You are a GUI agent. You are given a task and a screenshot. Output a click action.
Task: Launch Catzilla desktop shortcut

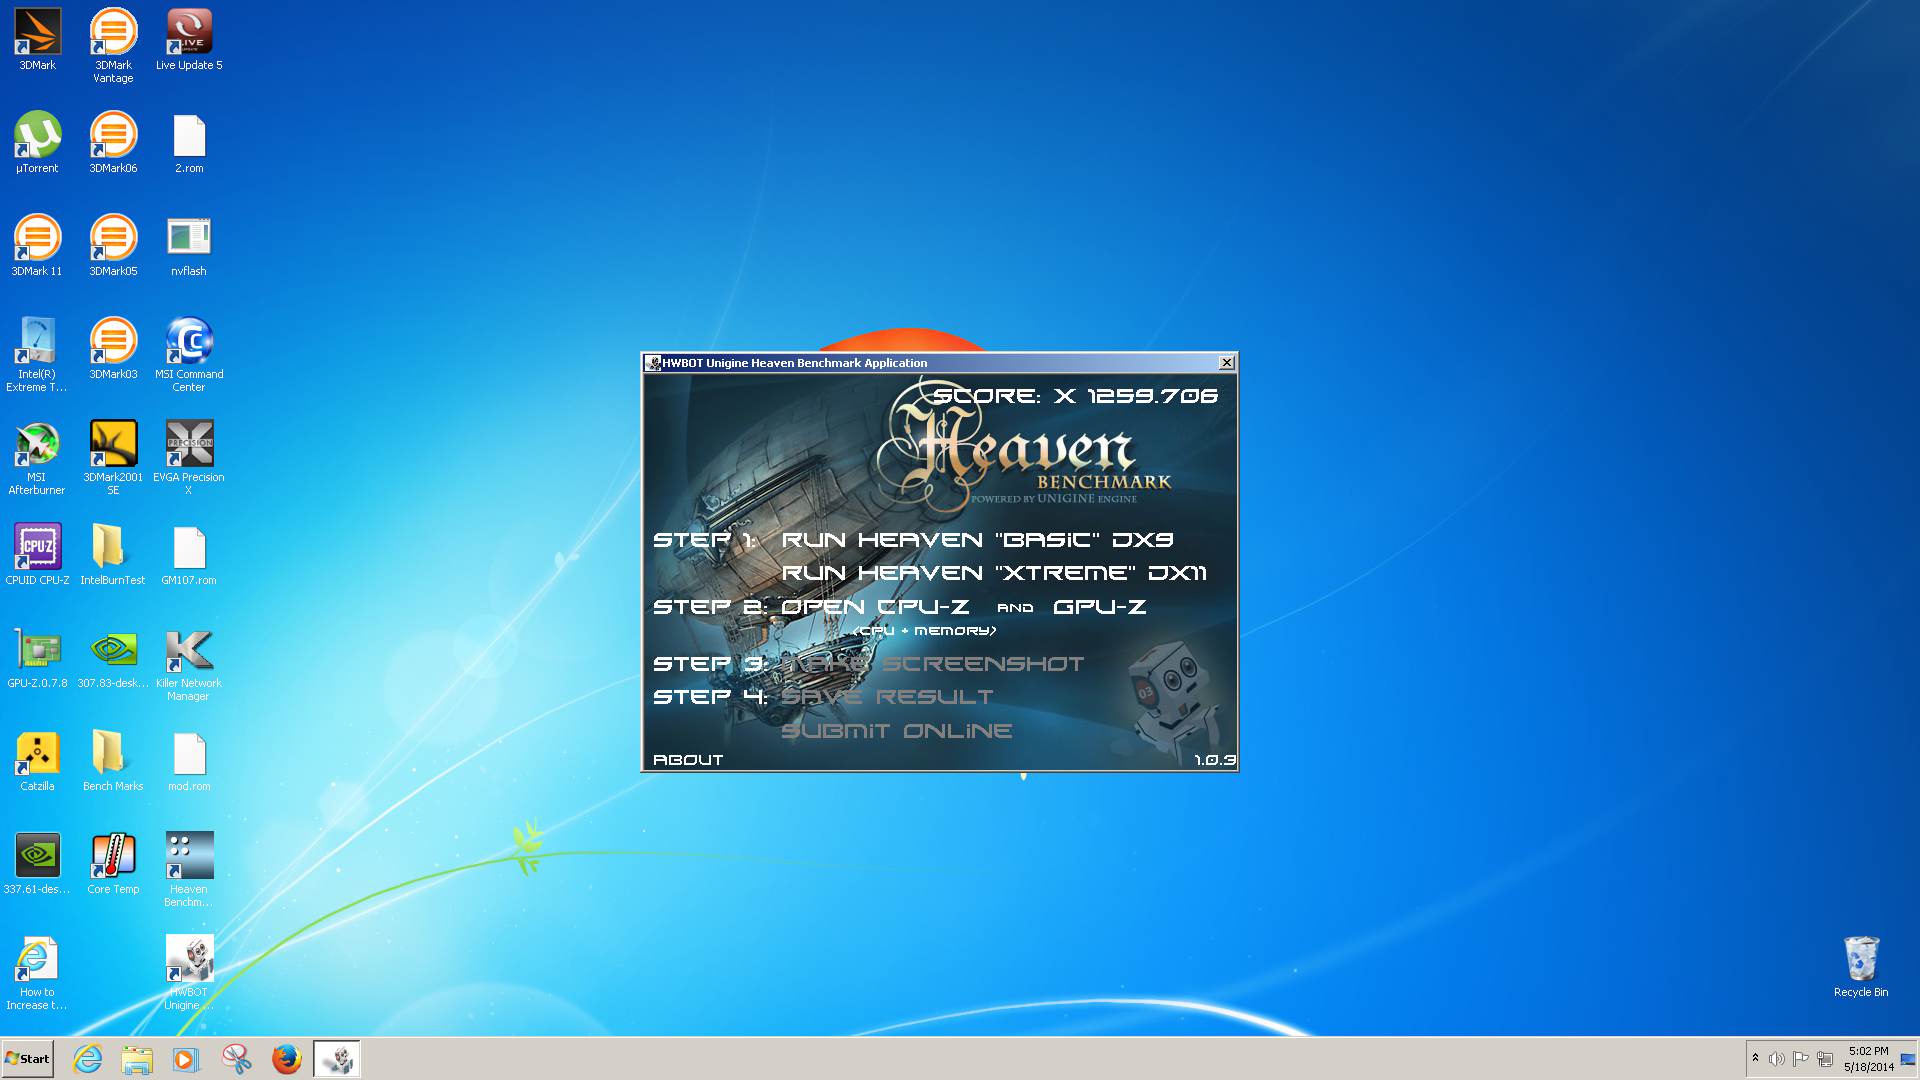(37, 761)
